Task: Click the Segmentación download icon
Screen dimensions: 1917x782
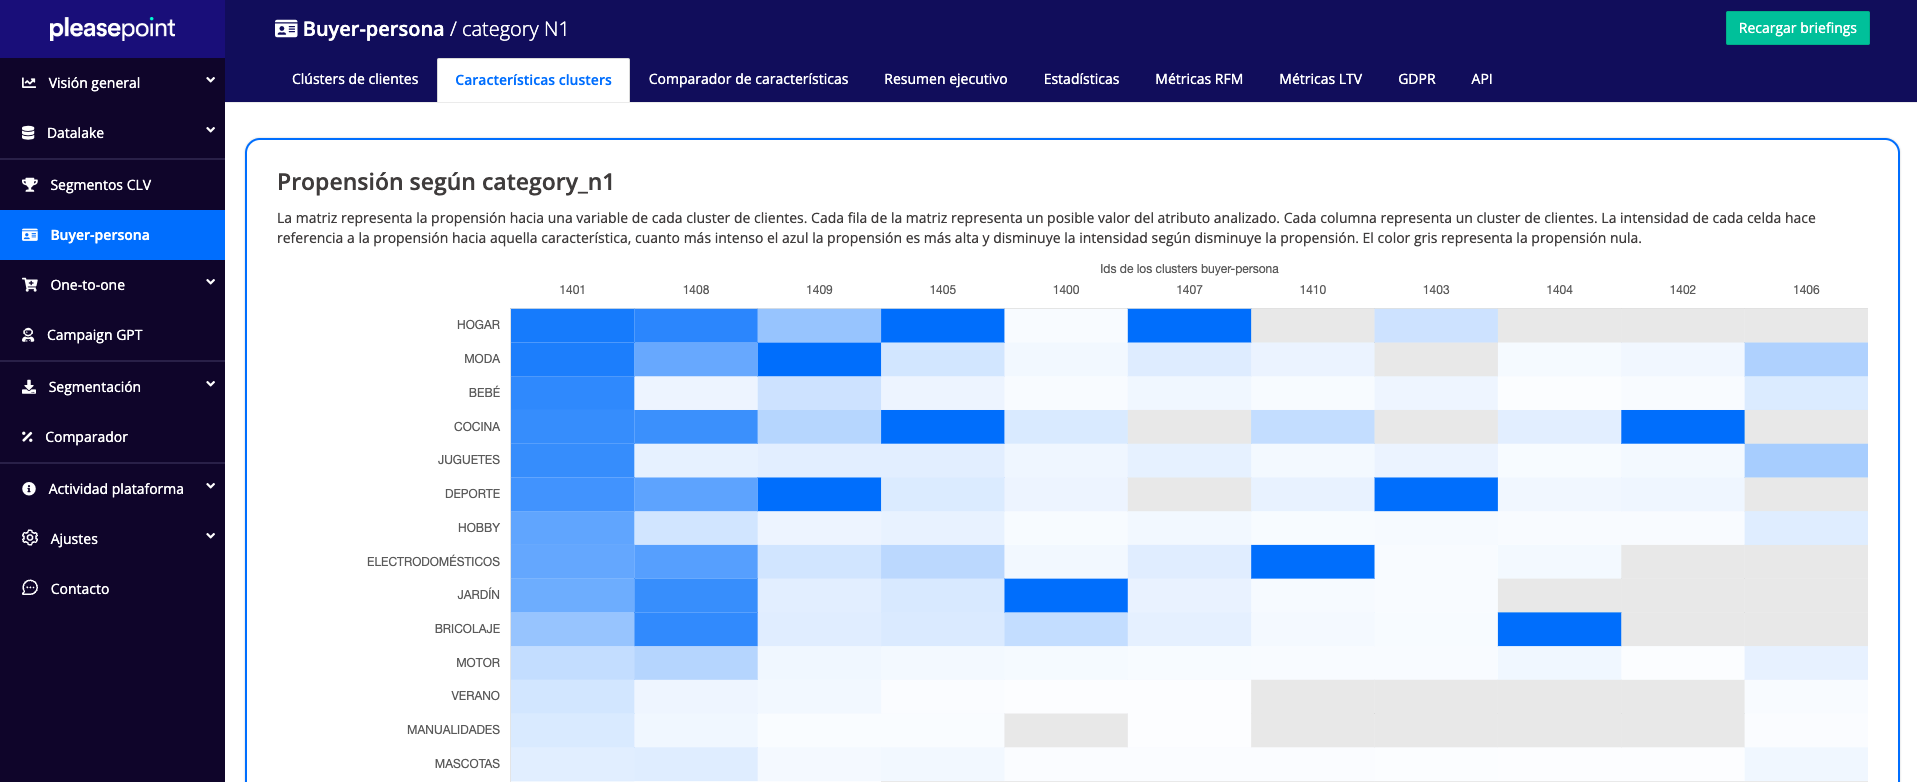Action: pyautogui.click(x=29, y=387)
